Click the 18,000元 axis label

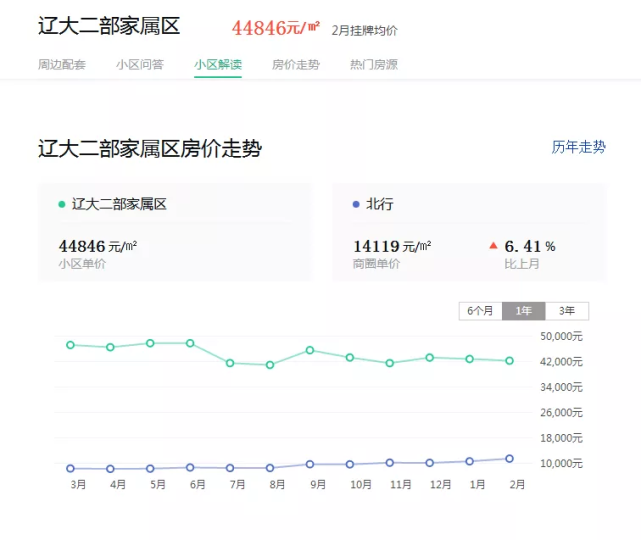[x=561, y=438]
